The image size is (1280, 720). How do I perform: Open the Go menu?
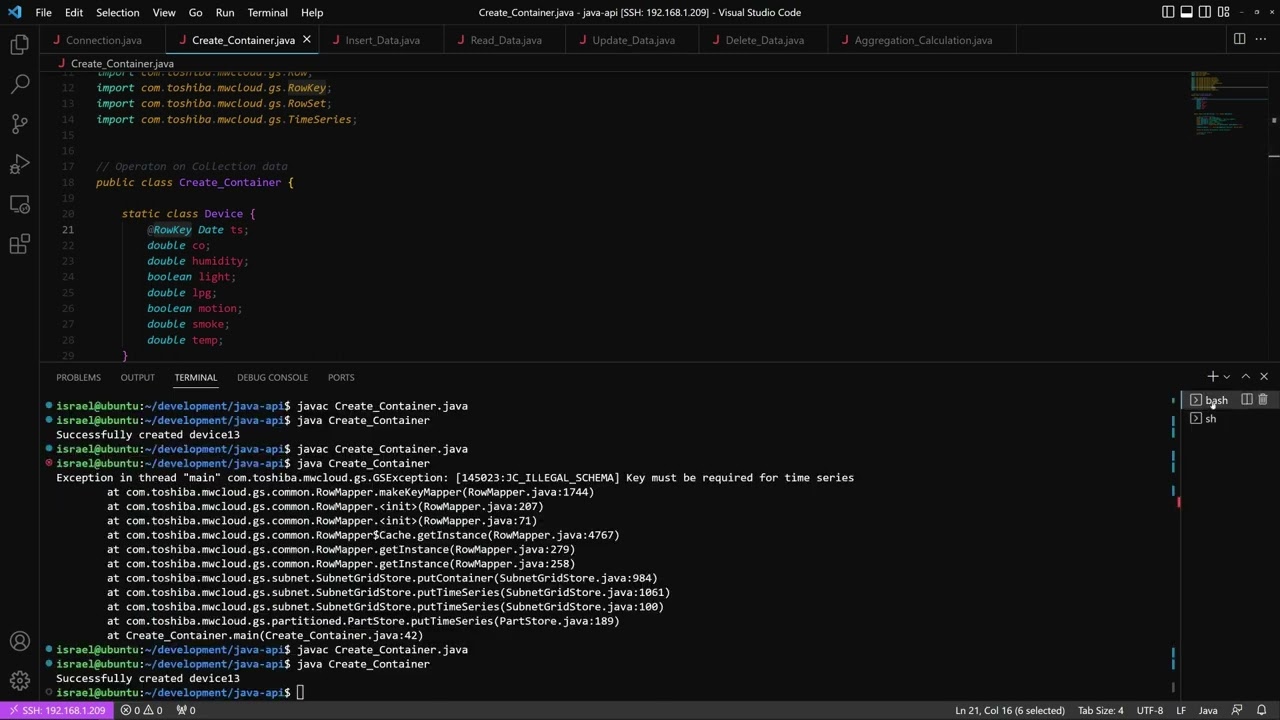195,12
